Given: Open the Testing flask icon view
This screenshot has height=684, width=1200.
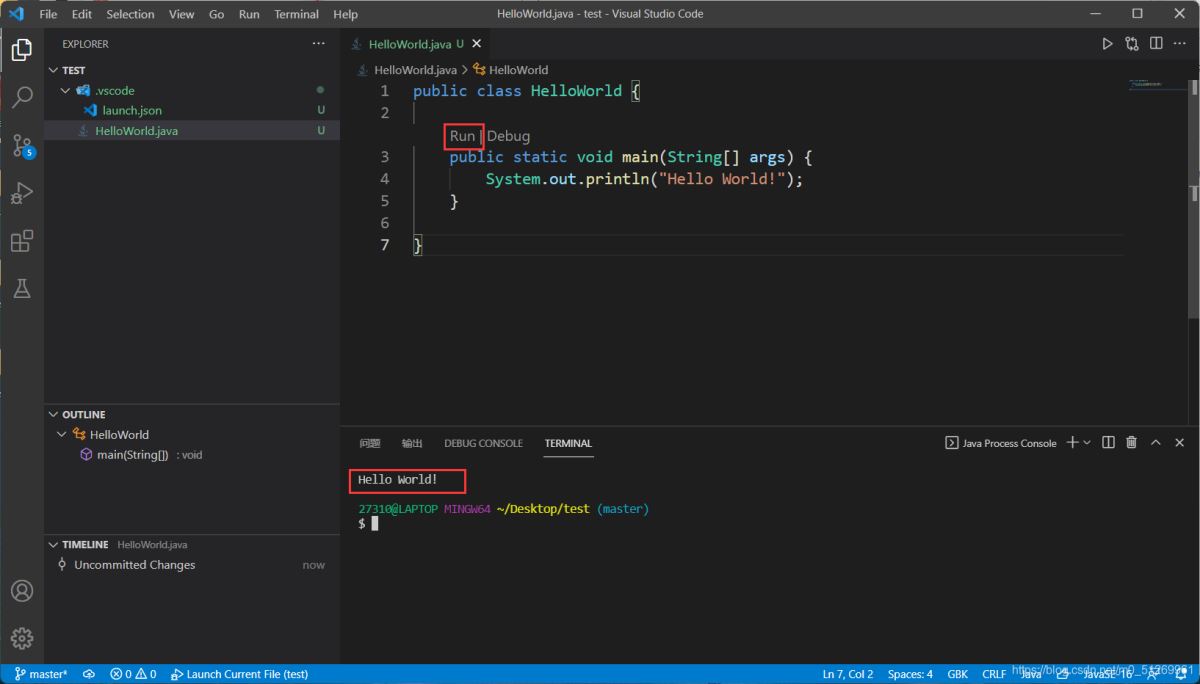Looking at the screenshot, I should coord(22,288).
